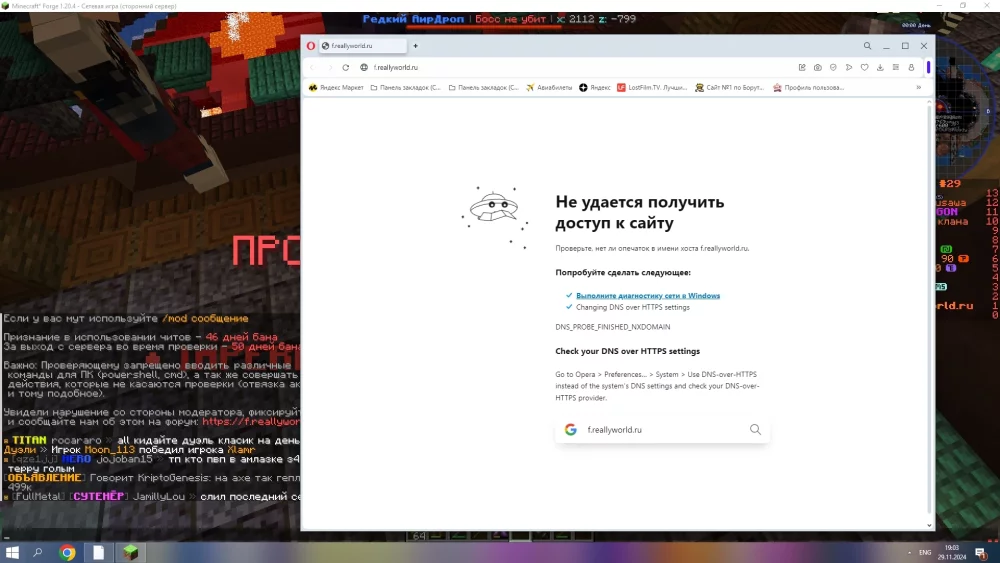This screenshot has width=1000, height=563.
Task: Open the second Панель закладок bookmark folder
Action: pyautogui.click(x=484, y=88)
